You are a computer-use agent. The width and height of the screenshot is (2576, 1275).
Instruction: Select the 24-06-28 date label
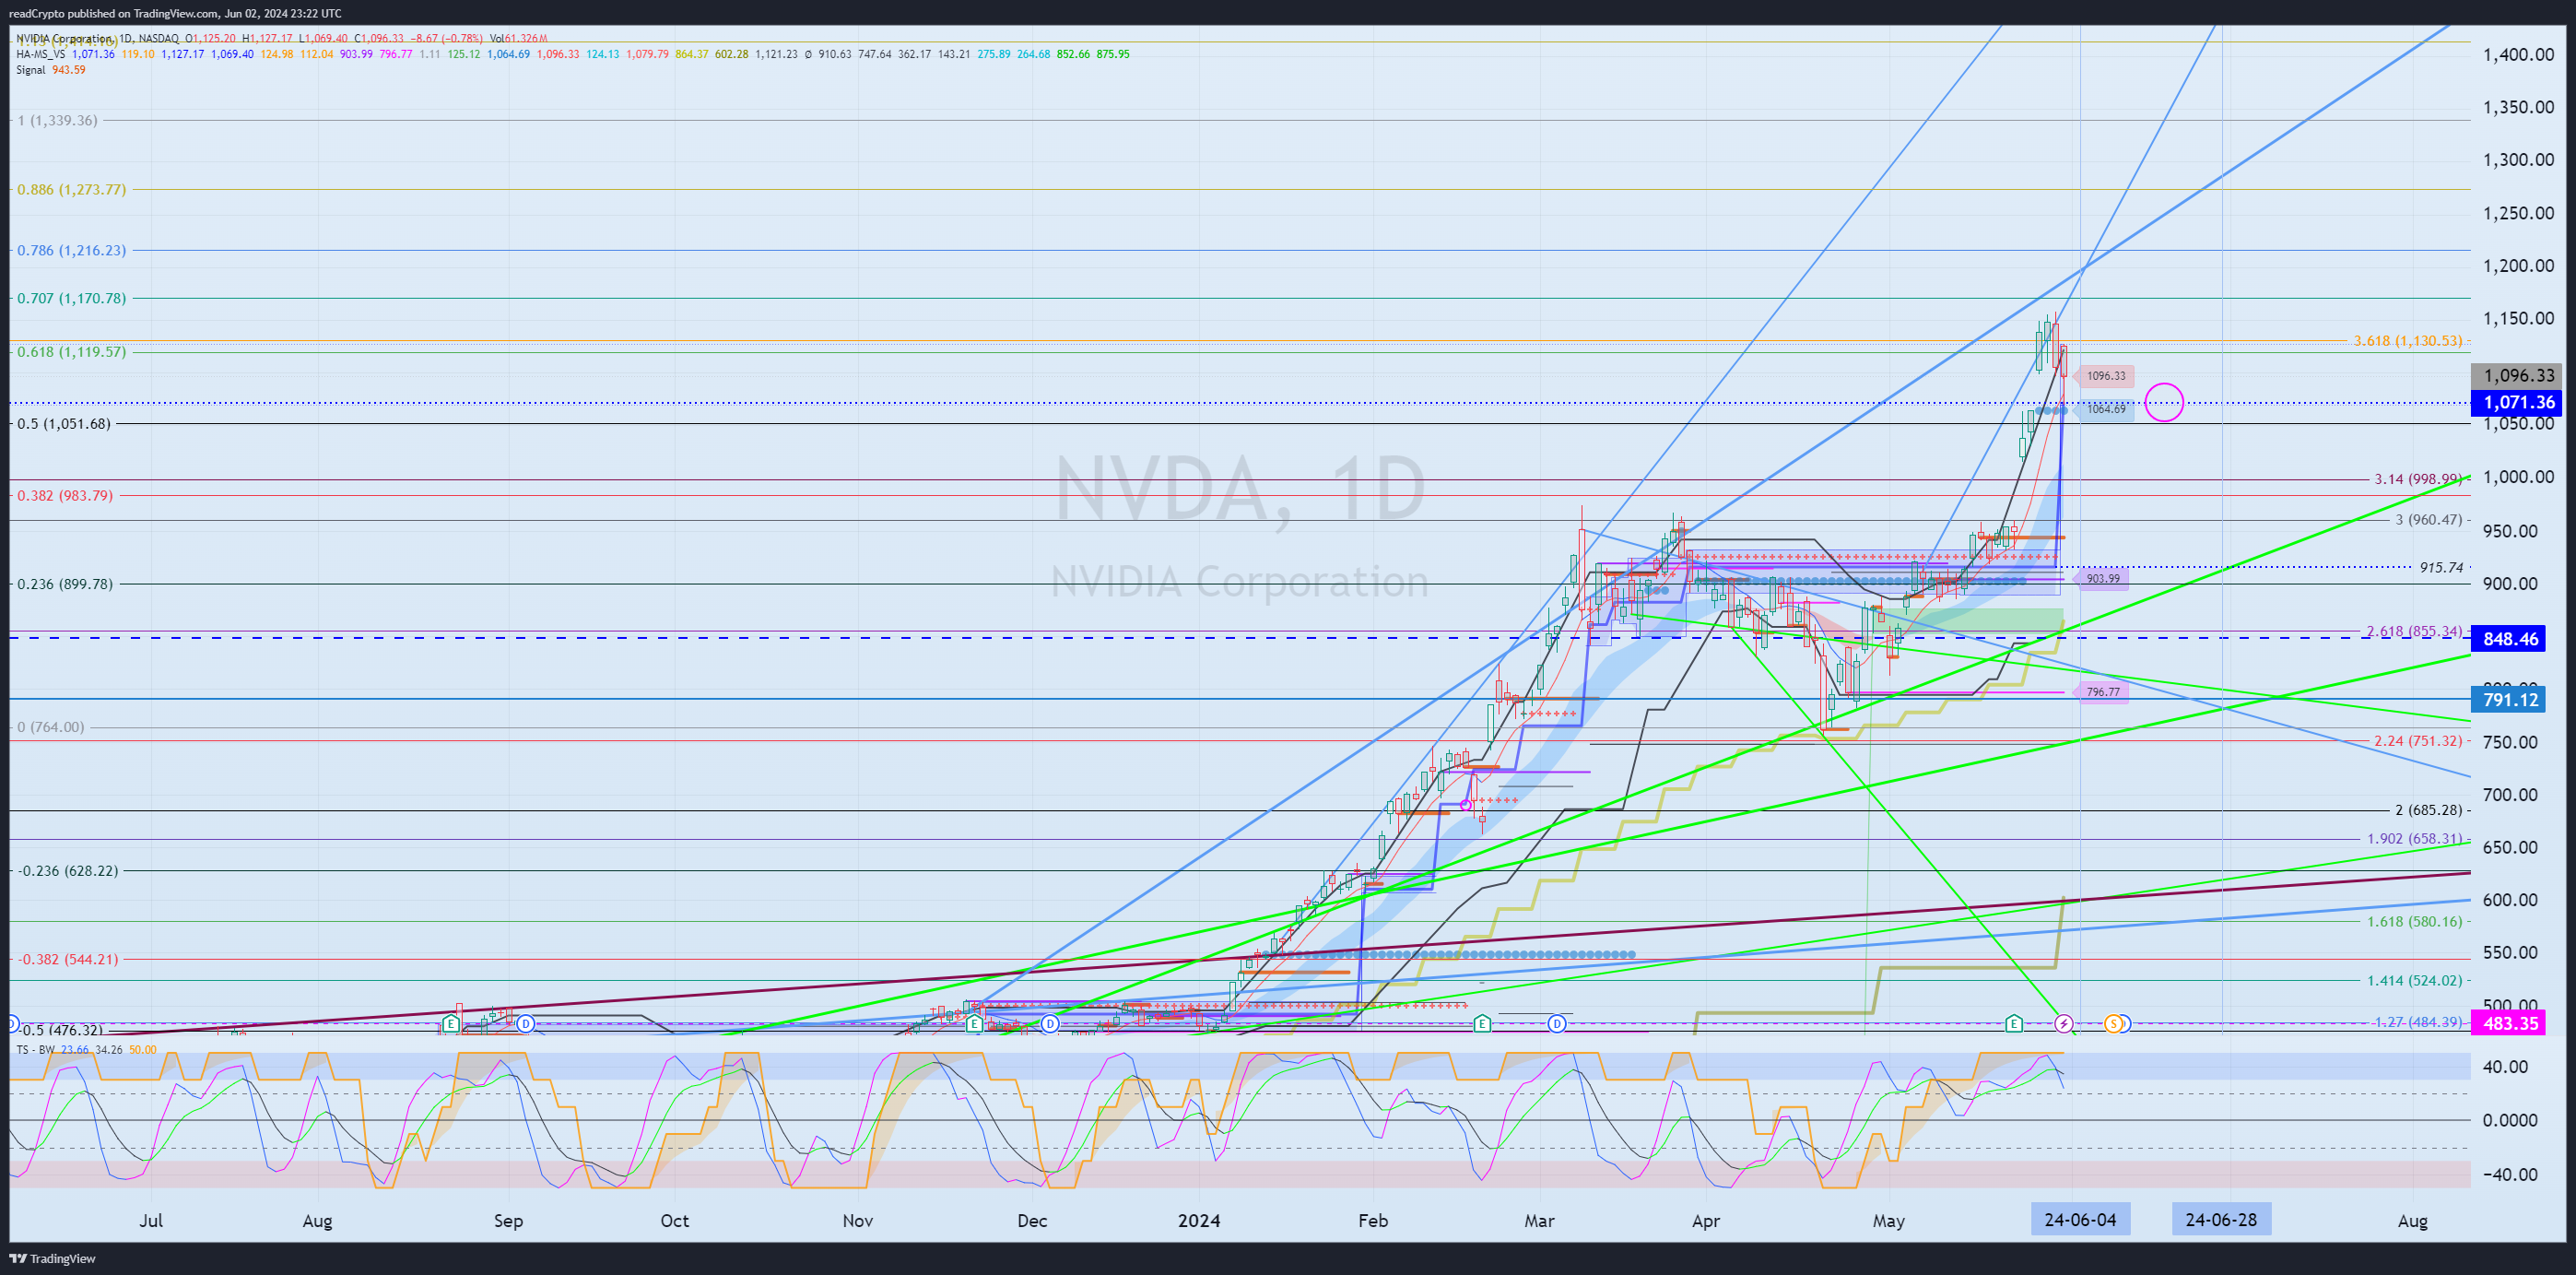point(2221,1220)
